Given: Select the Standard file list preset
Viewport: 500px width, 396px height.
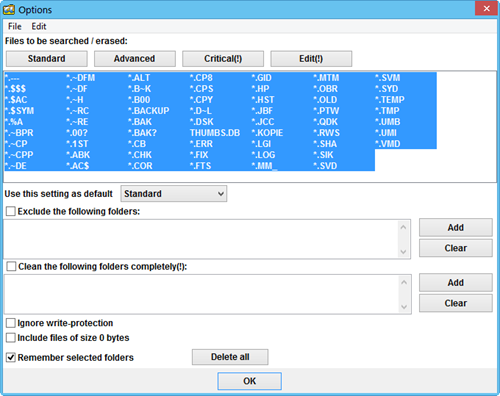Looking at the screenshot, I should (47, 59).
